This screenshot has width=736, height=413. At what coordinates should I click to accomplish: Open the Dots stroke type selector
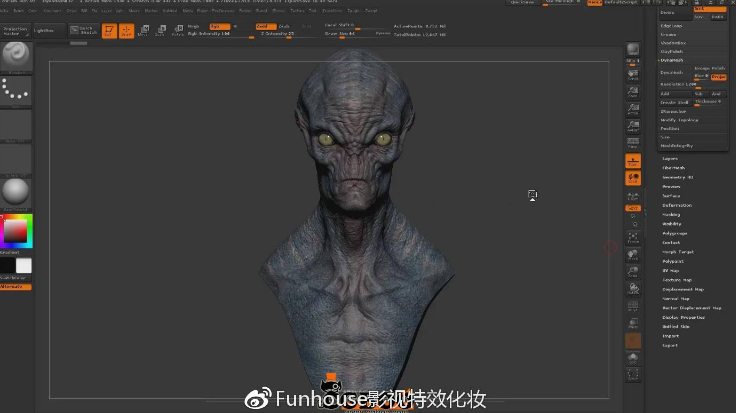point(16,90)
